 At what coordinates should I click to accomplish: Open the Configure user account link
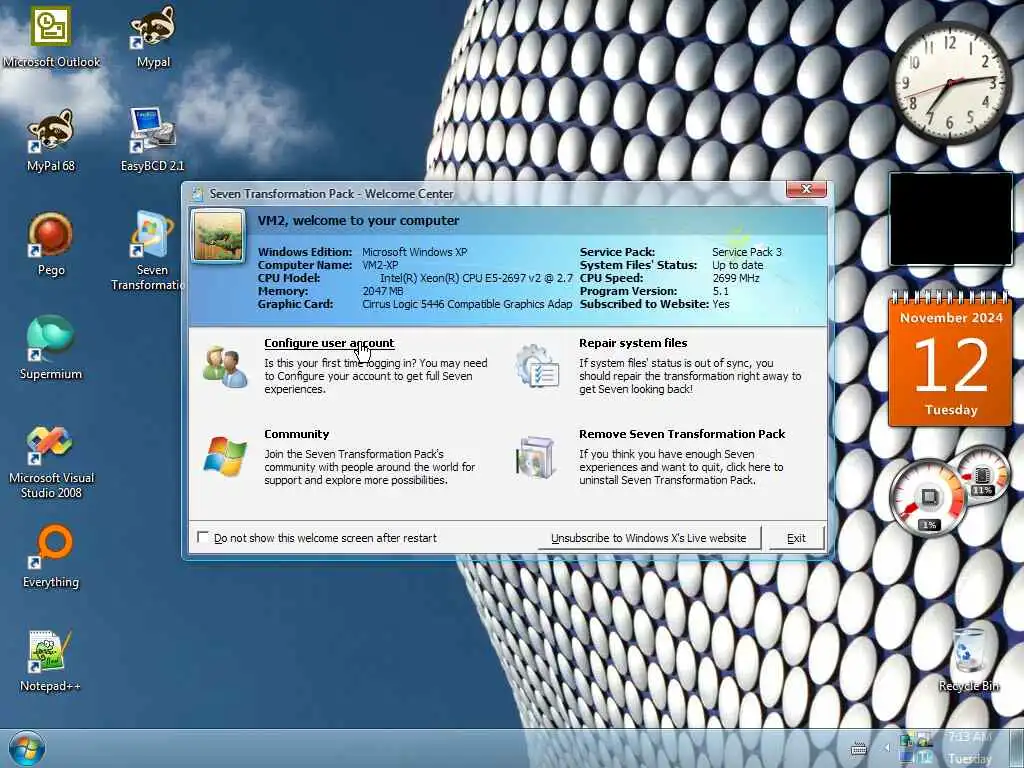click(x=329, y=343)
